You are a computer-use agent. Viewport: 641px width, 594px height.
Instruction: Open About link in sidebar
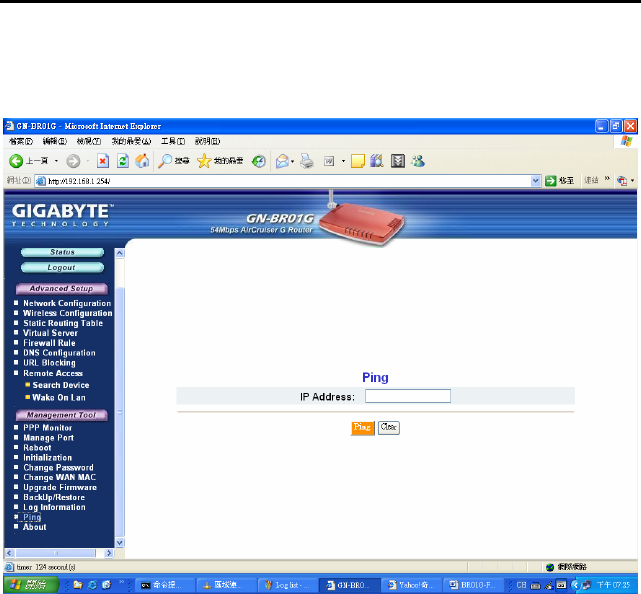35,527
